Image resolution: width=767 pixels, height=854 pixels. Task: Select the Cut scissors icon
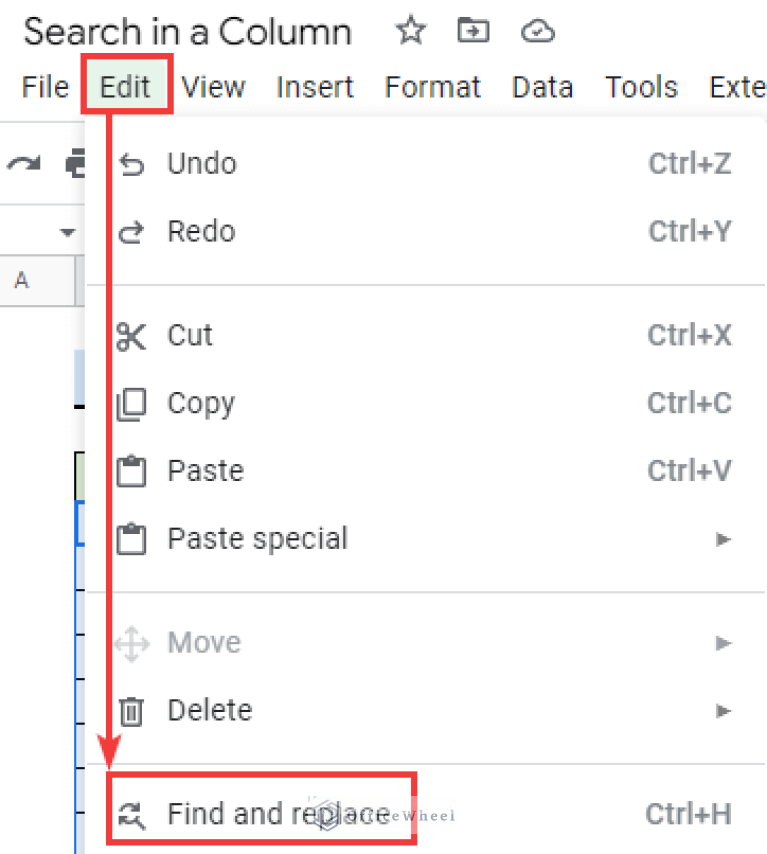pyautogui.click(x=131, y=335)
